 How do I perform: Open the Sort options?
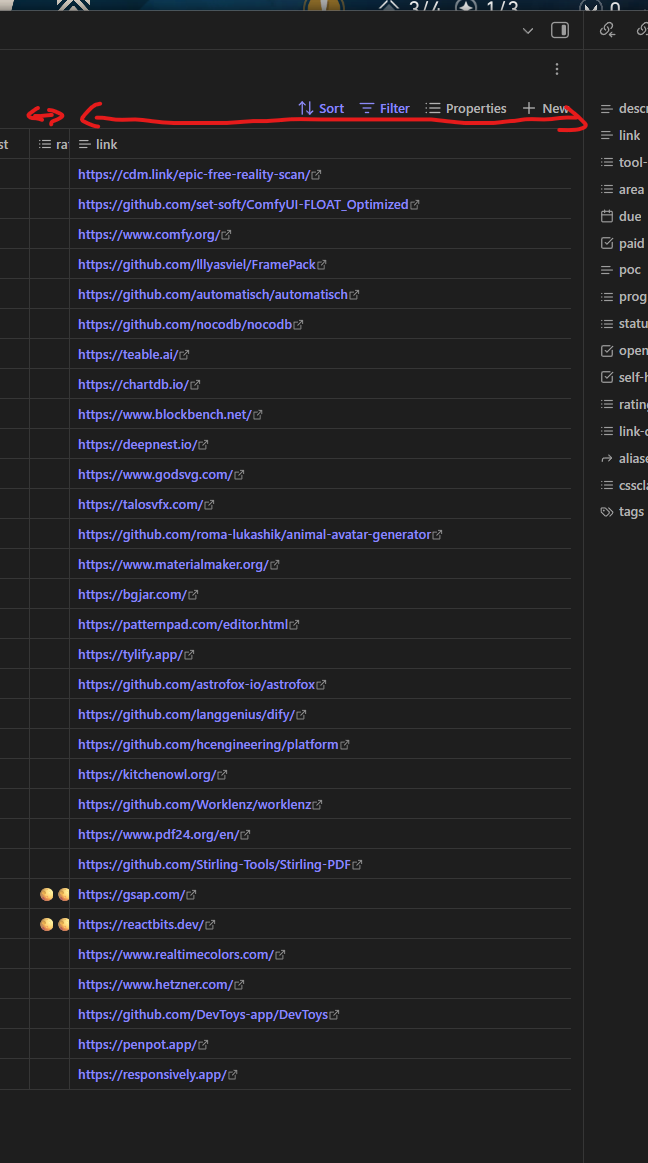(x=320, y=108)
